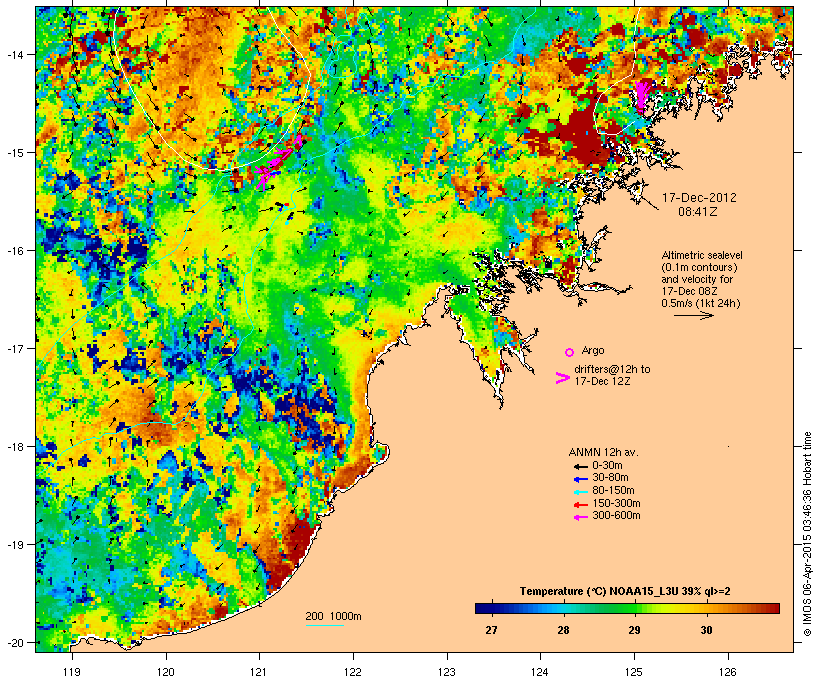Click the 27 colorbar tick label

pyautogui.click(x=491, y=630)
